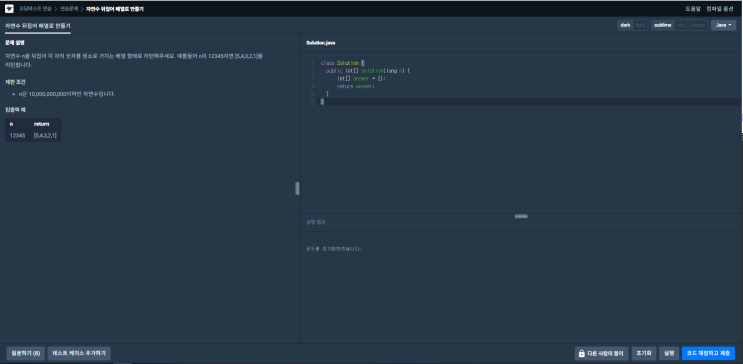Image resolution: width=743 pixels, height=364 pixels.
Task: Click code line with int[] answer
Action: tap(362, 78)
